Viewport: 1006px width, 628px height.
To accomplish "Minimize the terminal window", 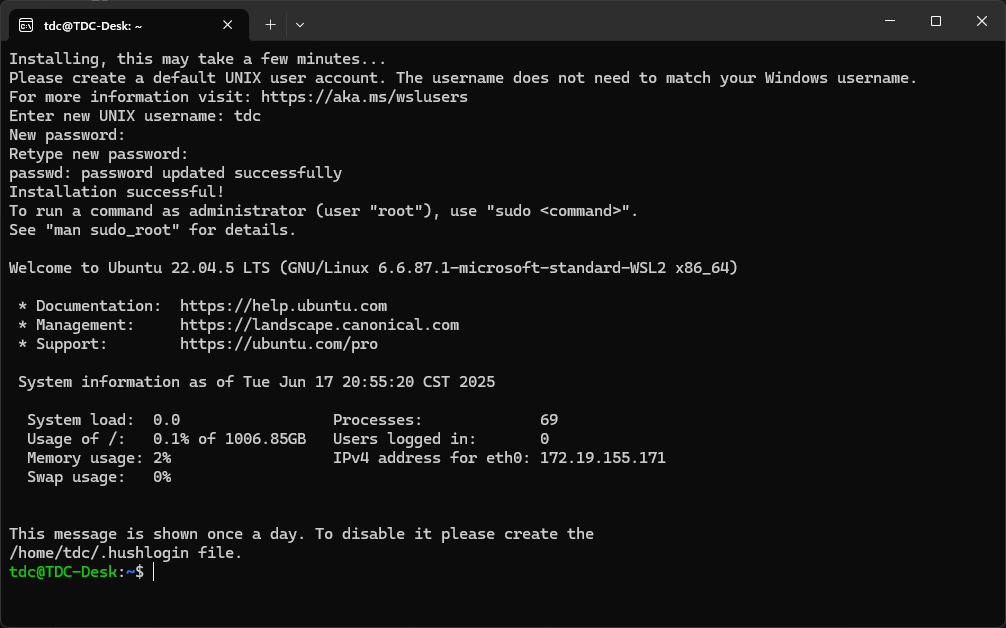I will [x=890, y=21].
